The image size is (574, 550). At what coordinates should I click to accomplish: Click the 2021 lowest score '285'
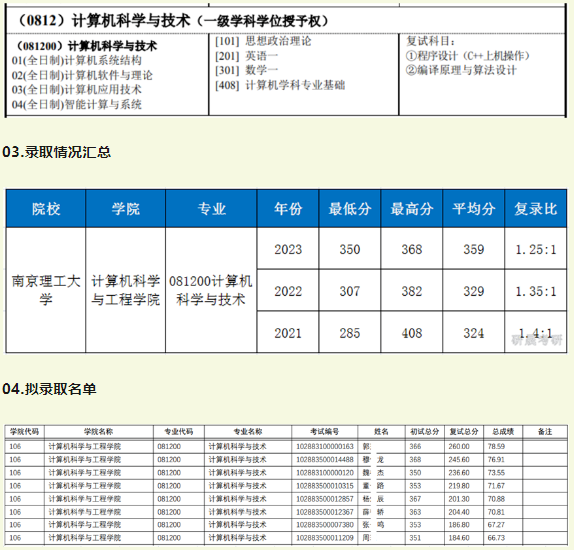pyautogui.click(x=350, y=333)
